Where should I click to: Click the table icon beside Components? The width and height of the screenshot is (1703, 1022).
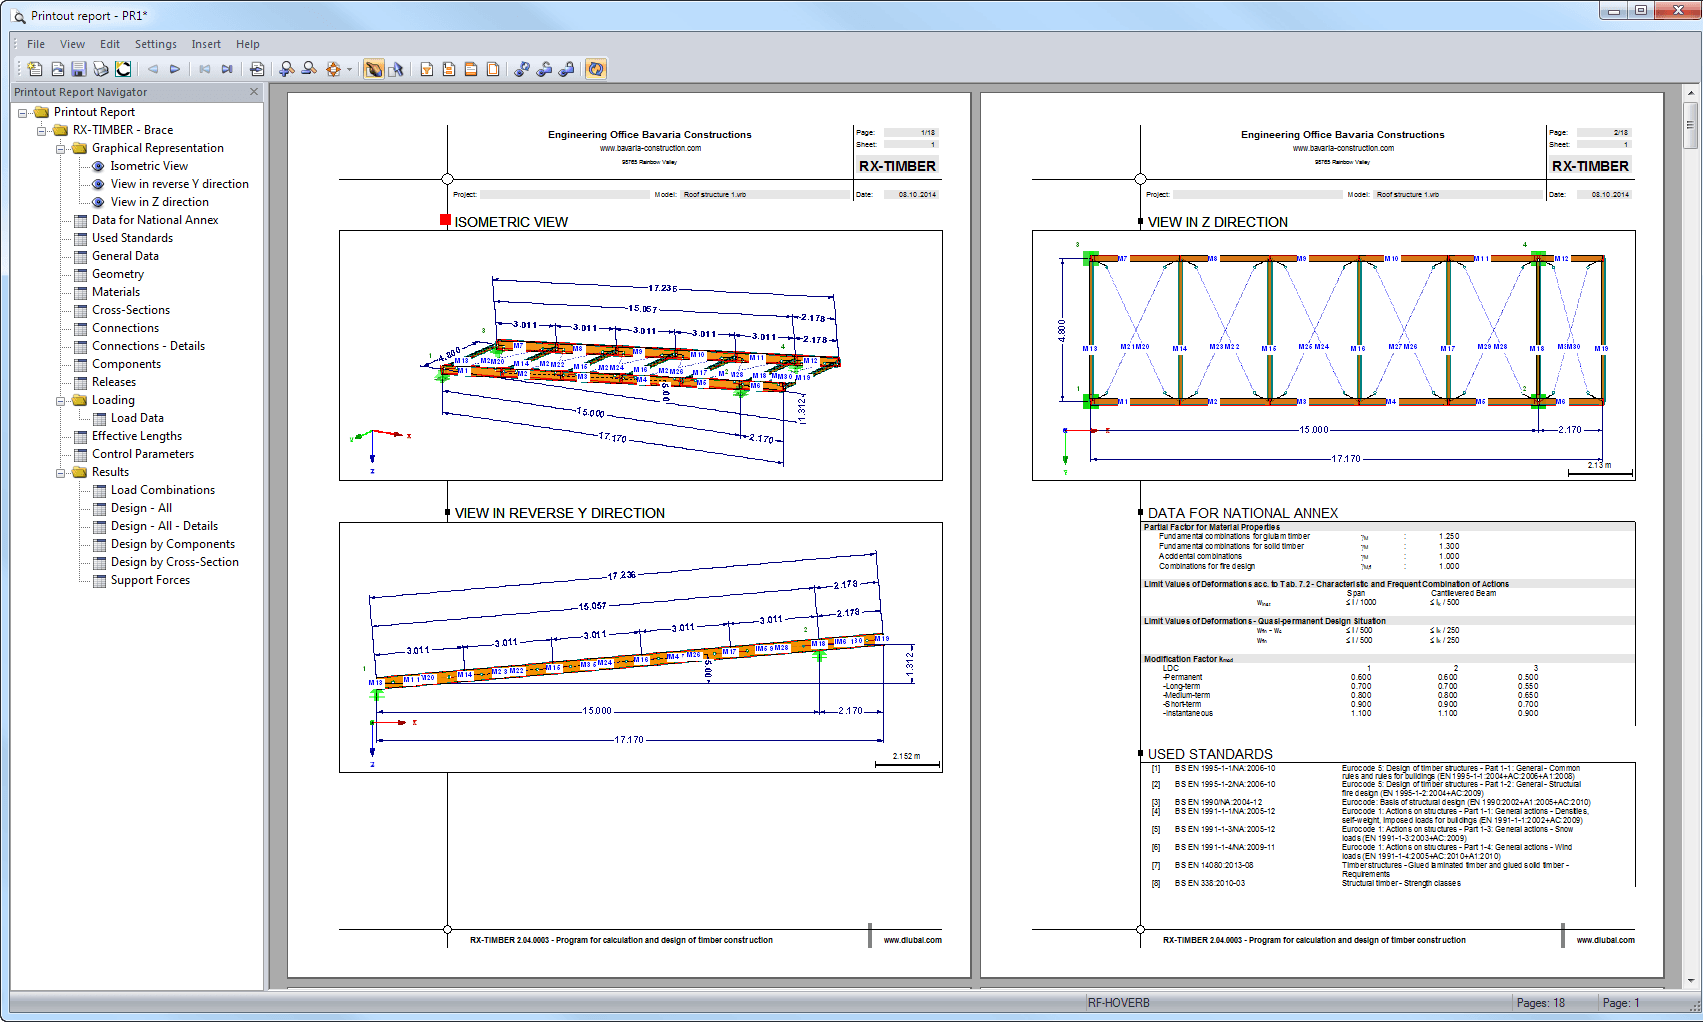click(x=81, y=365)
